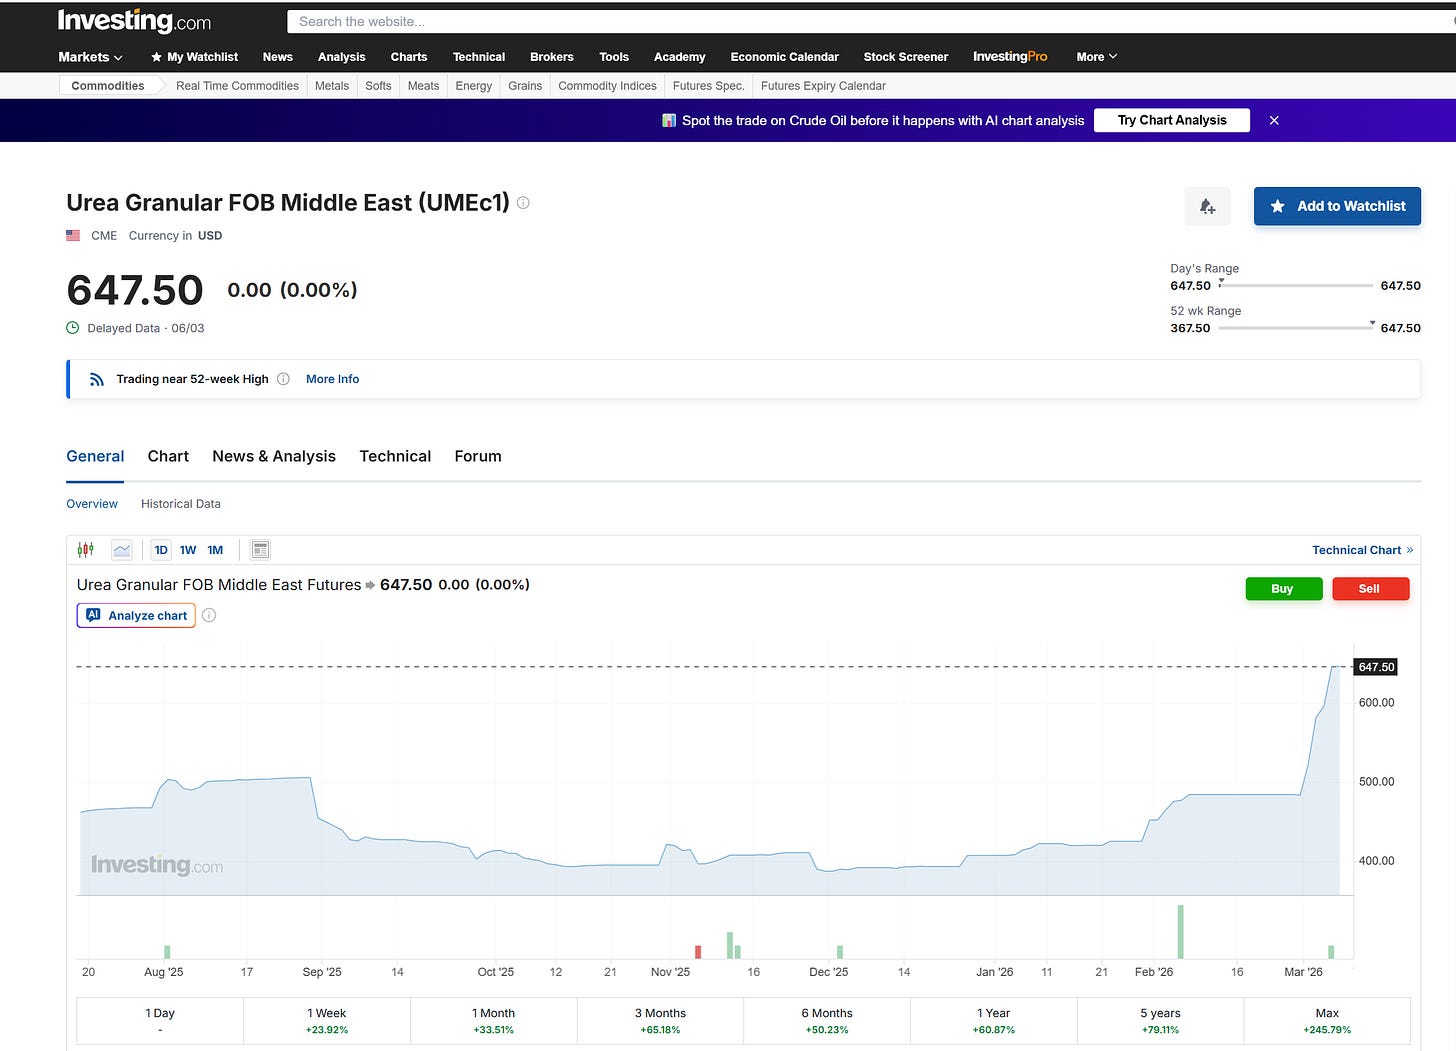Open the Technical nav menu
The width and height of the screenshot is (1456, 1051).
pos(479,57)
